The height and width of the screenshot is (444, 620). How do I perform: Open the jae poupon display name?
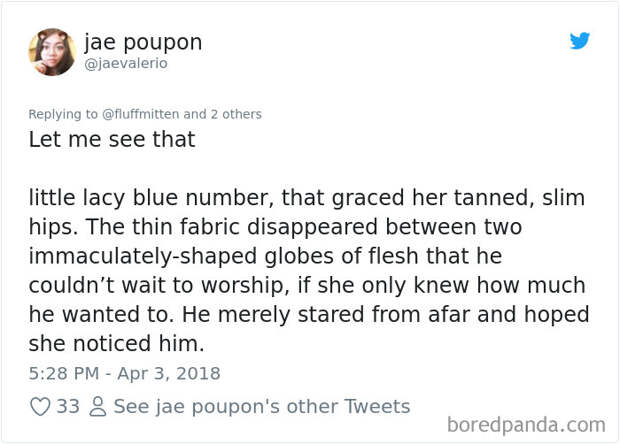click(x=143, y=42)
